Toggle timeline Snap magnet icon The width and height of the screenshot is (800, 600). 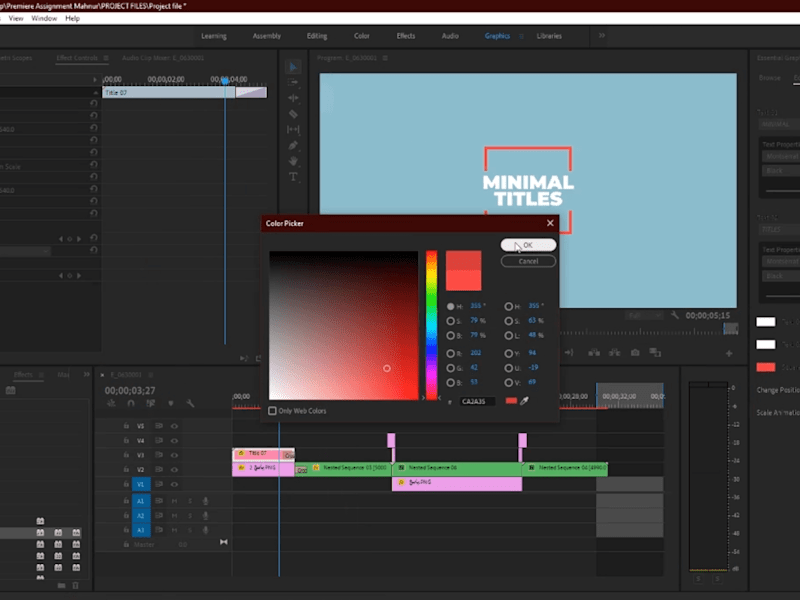(x=131, y=403)
